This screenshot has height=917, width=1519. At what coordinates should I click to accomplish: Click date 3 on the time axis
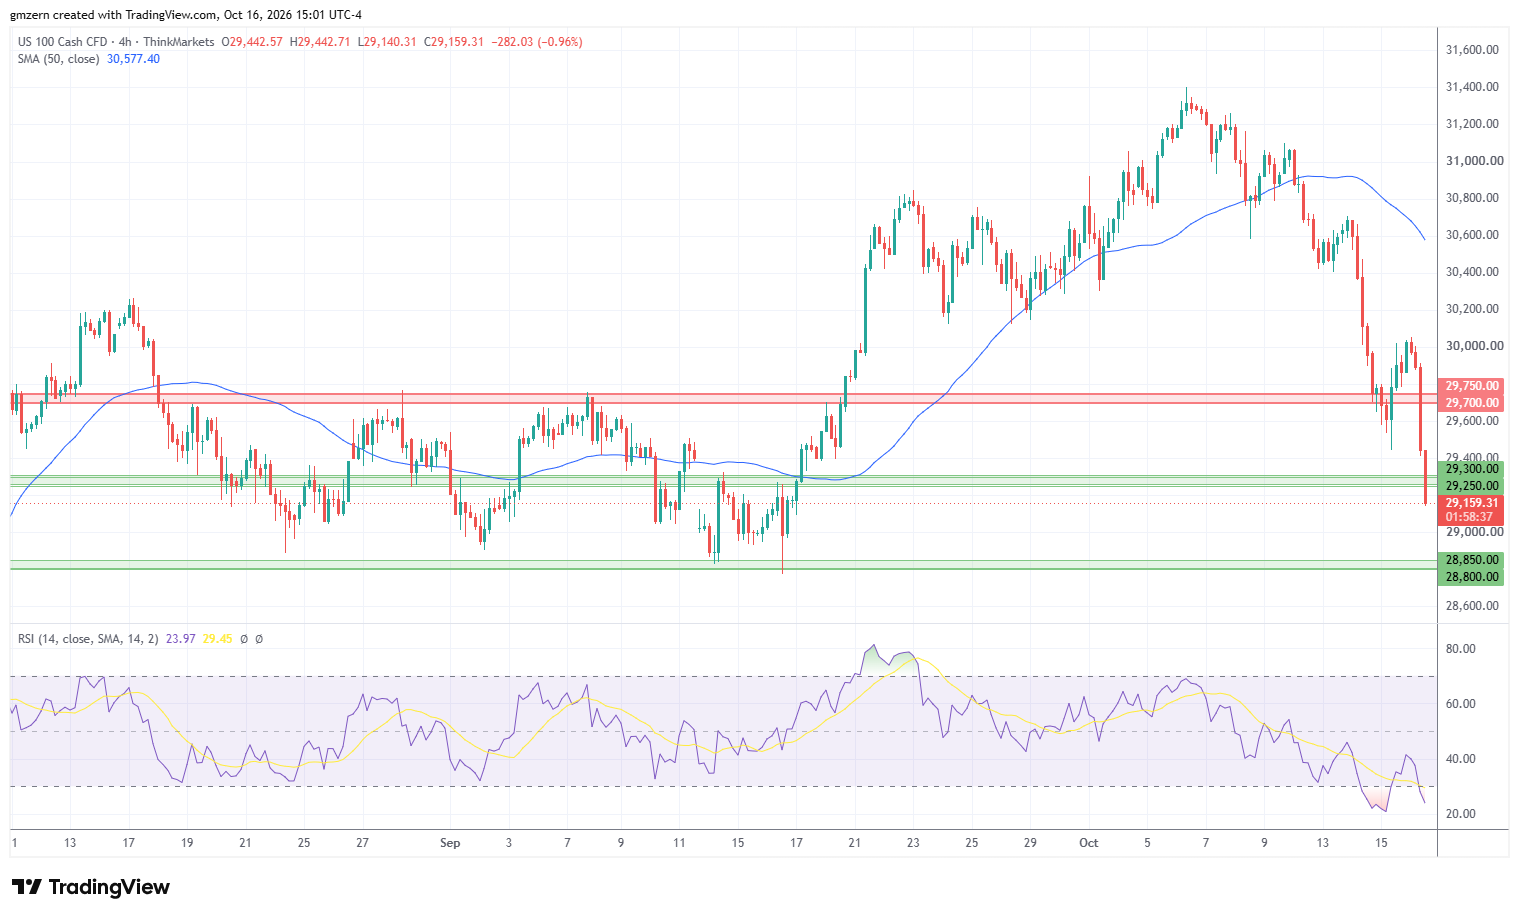pos(509,843)
